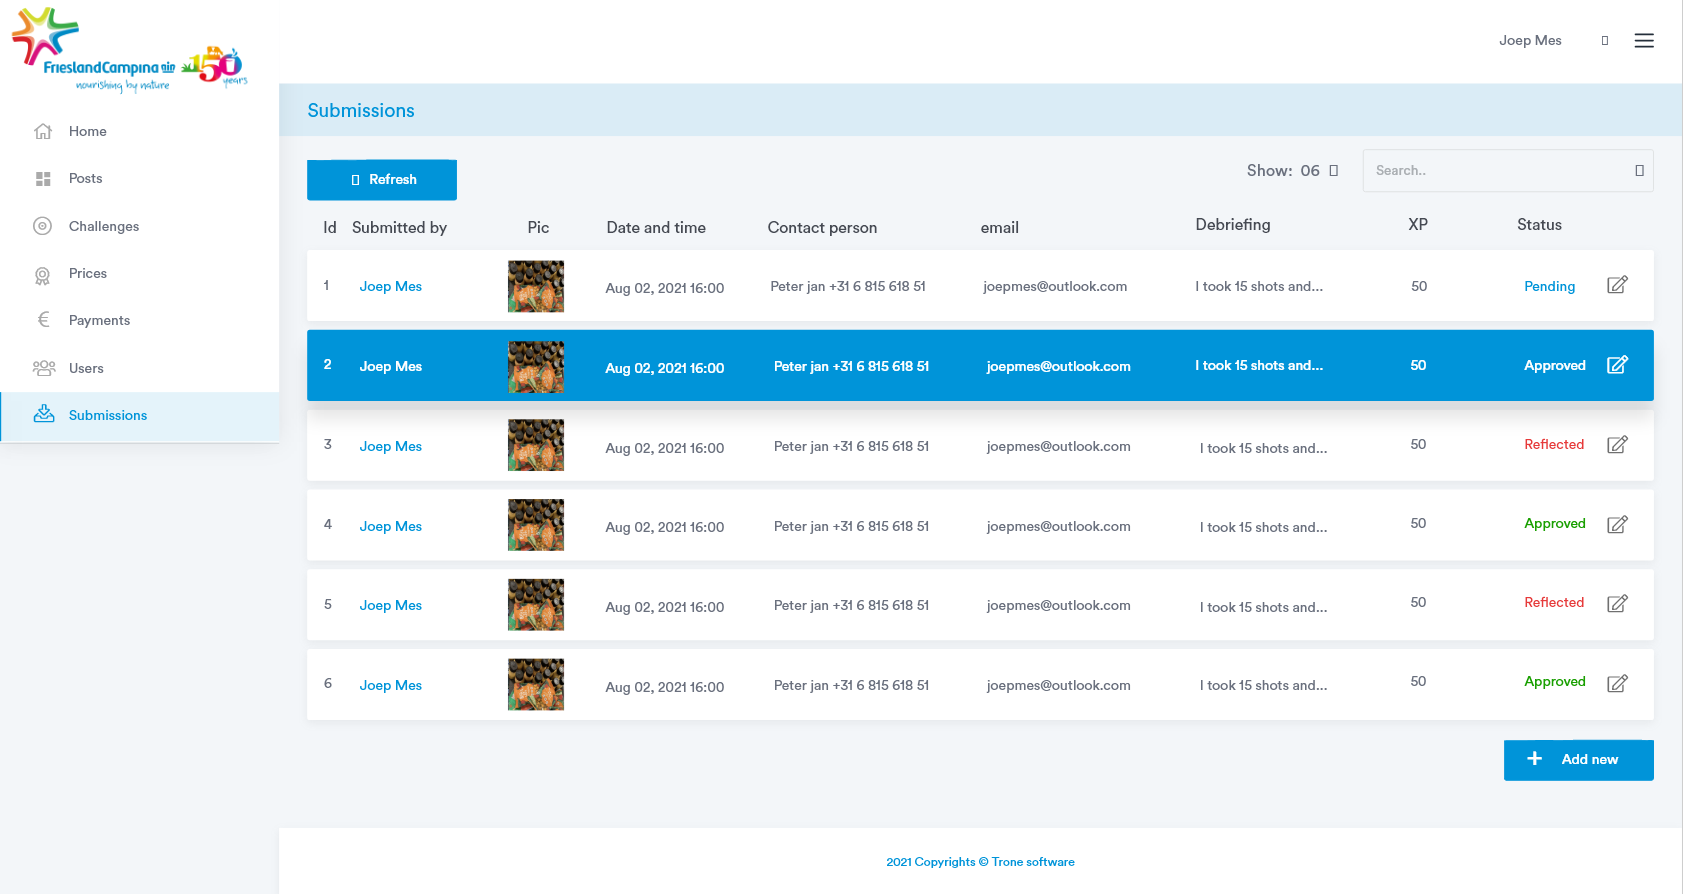This screenshot has width=1683, height=894.
Task: Click the edit icon for submission 5
Action: pyautogui.click(x=1616, y=604)
